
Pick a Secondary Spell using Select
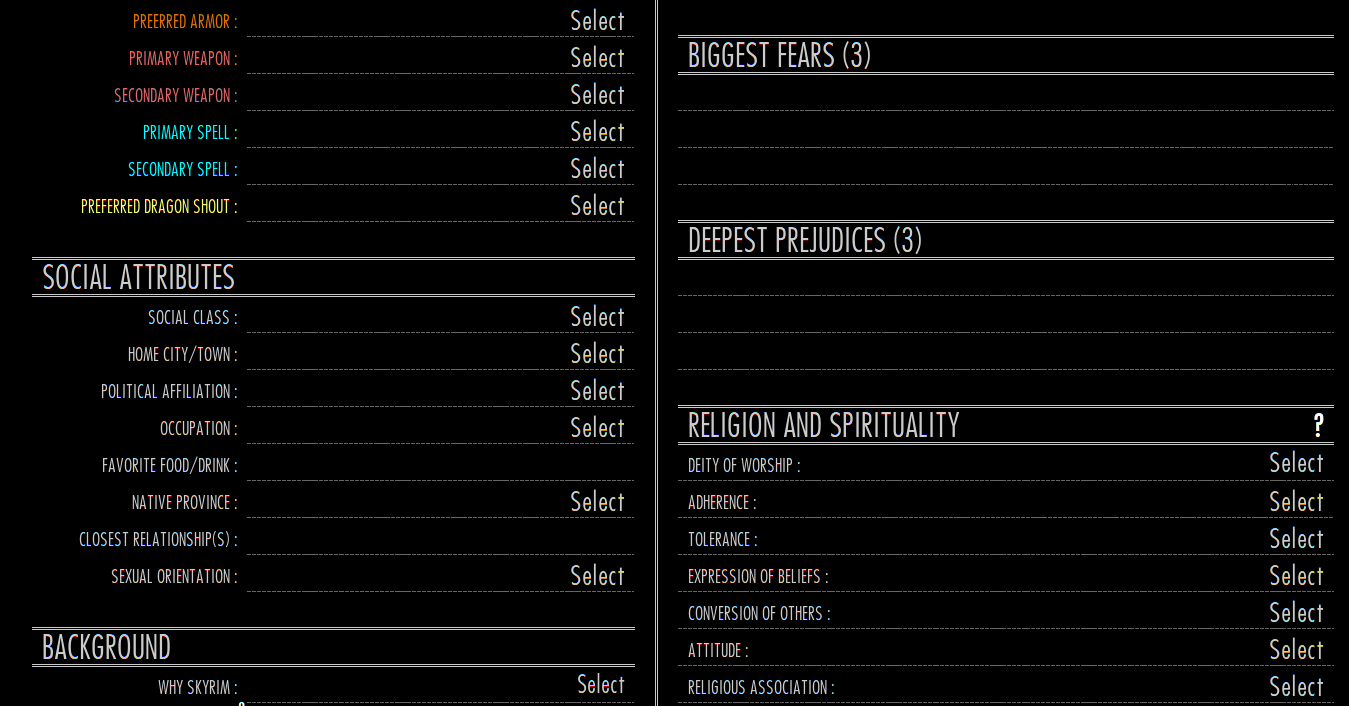(597, 169)
